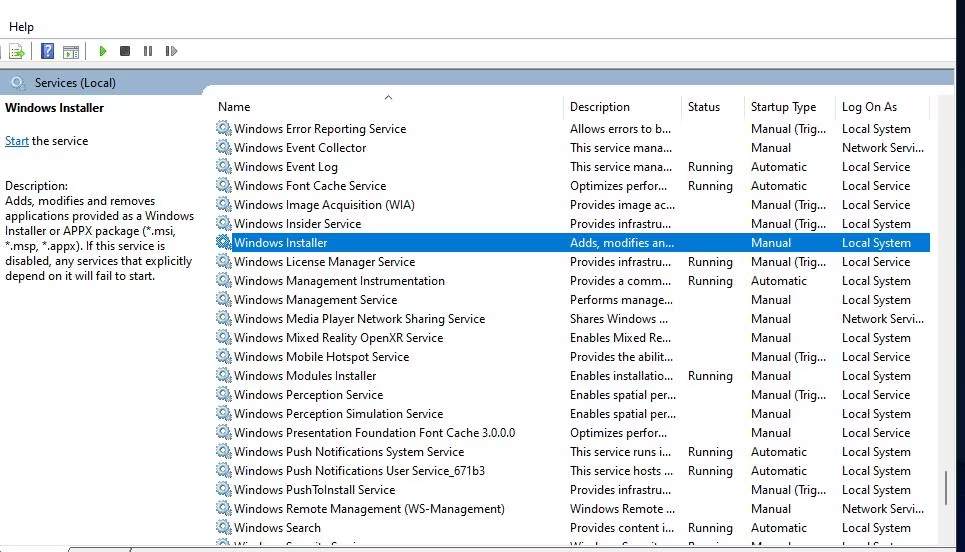Click the Pause Service toolbar button
Screen dimensions: 965x552
pyautogui.click(x=148, y=51)
